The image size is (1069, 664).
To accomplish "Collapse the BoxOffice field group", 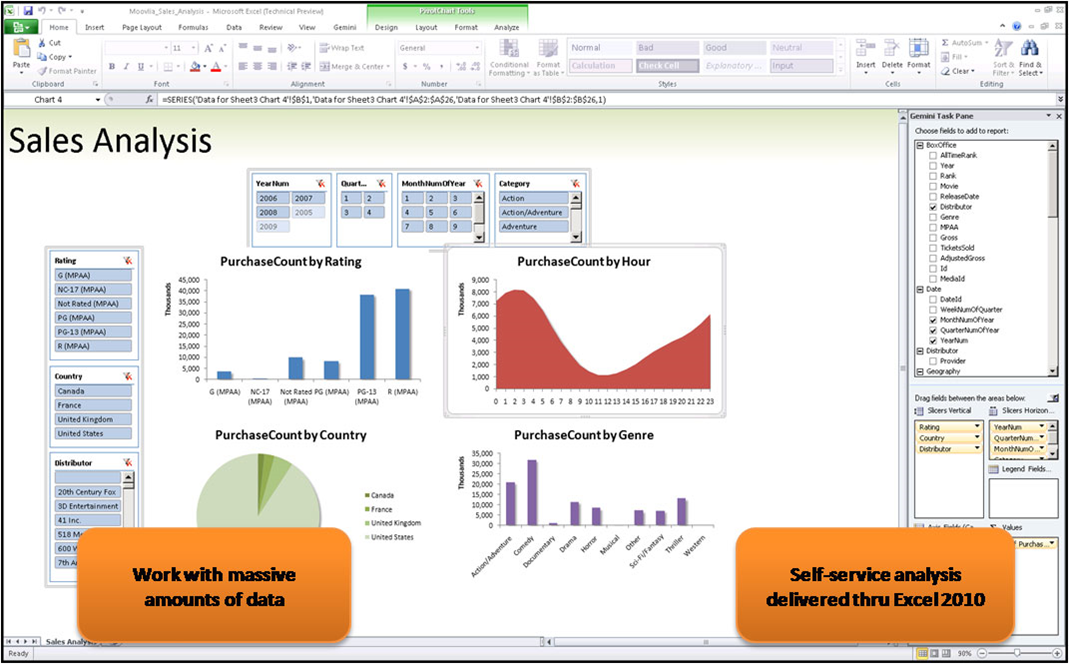I will [923, 145].
